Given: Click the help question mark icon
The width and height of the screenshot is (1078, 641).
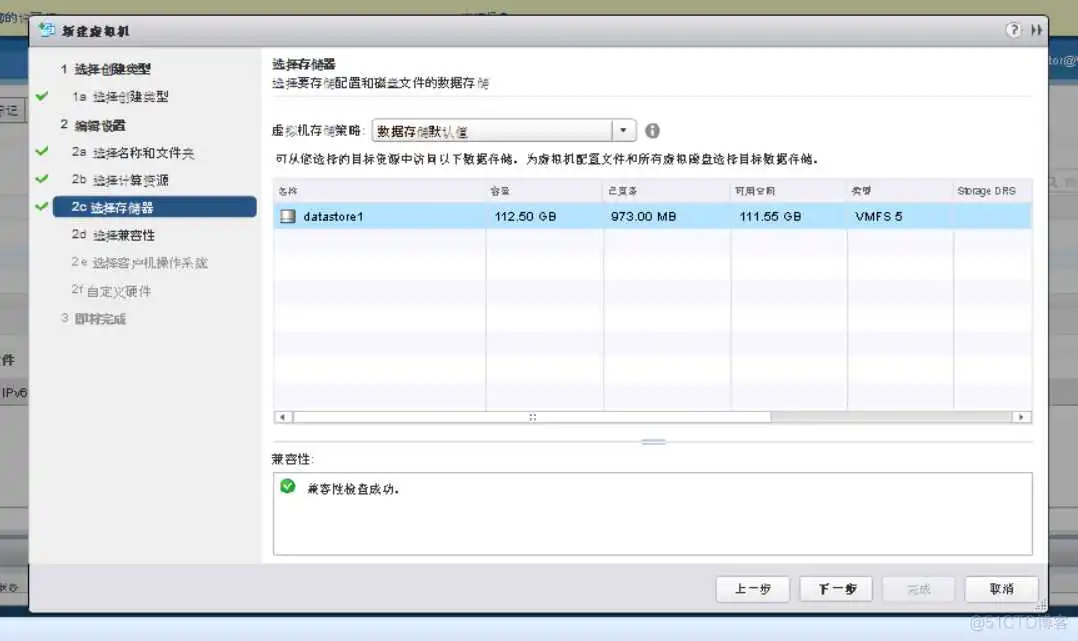Looking at the screenshot, I should tap(1013, 30).
